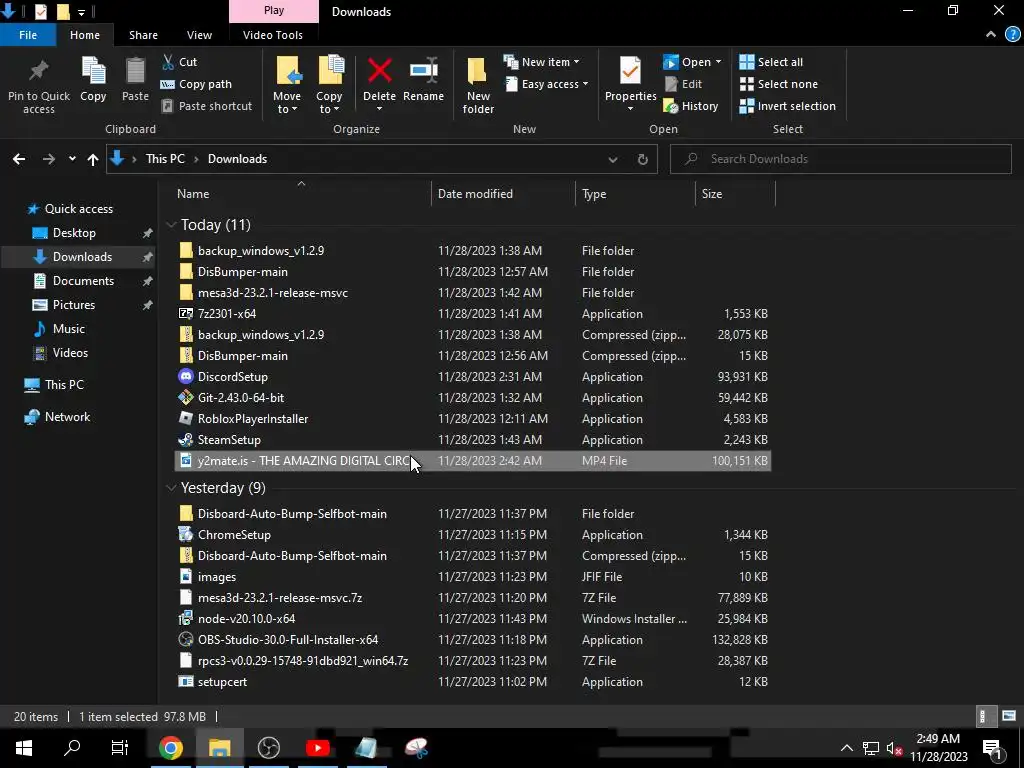Open YouTube app in taskbar
Image resolution: width=1024 pixels, height=768 pixels.
coord(317,748)
